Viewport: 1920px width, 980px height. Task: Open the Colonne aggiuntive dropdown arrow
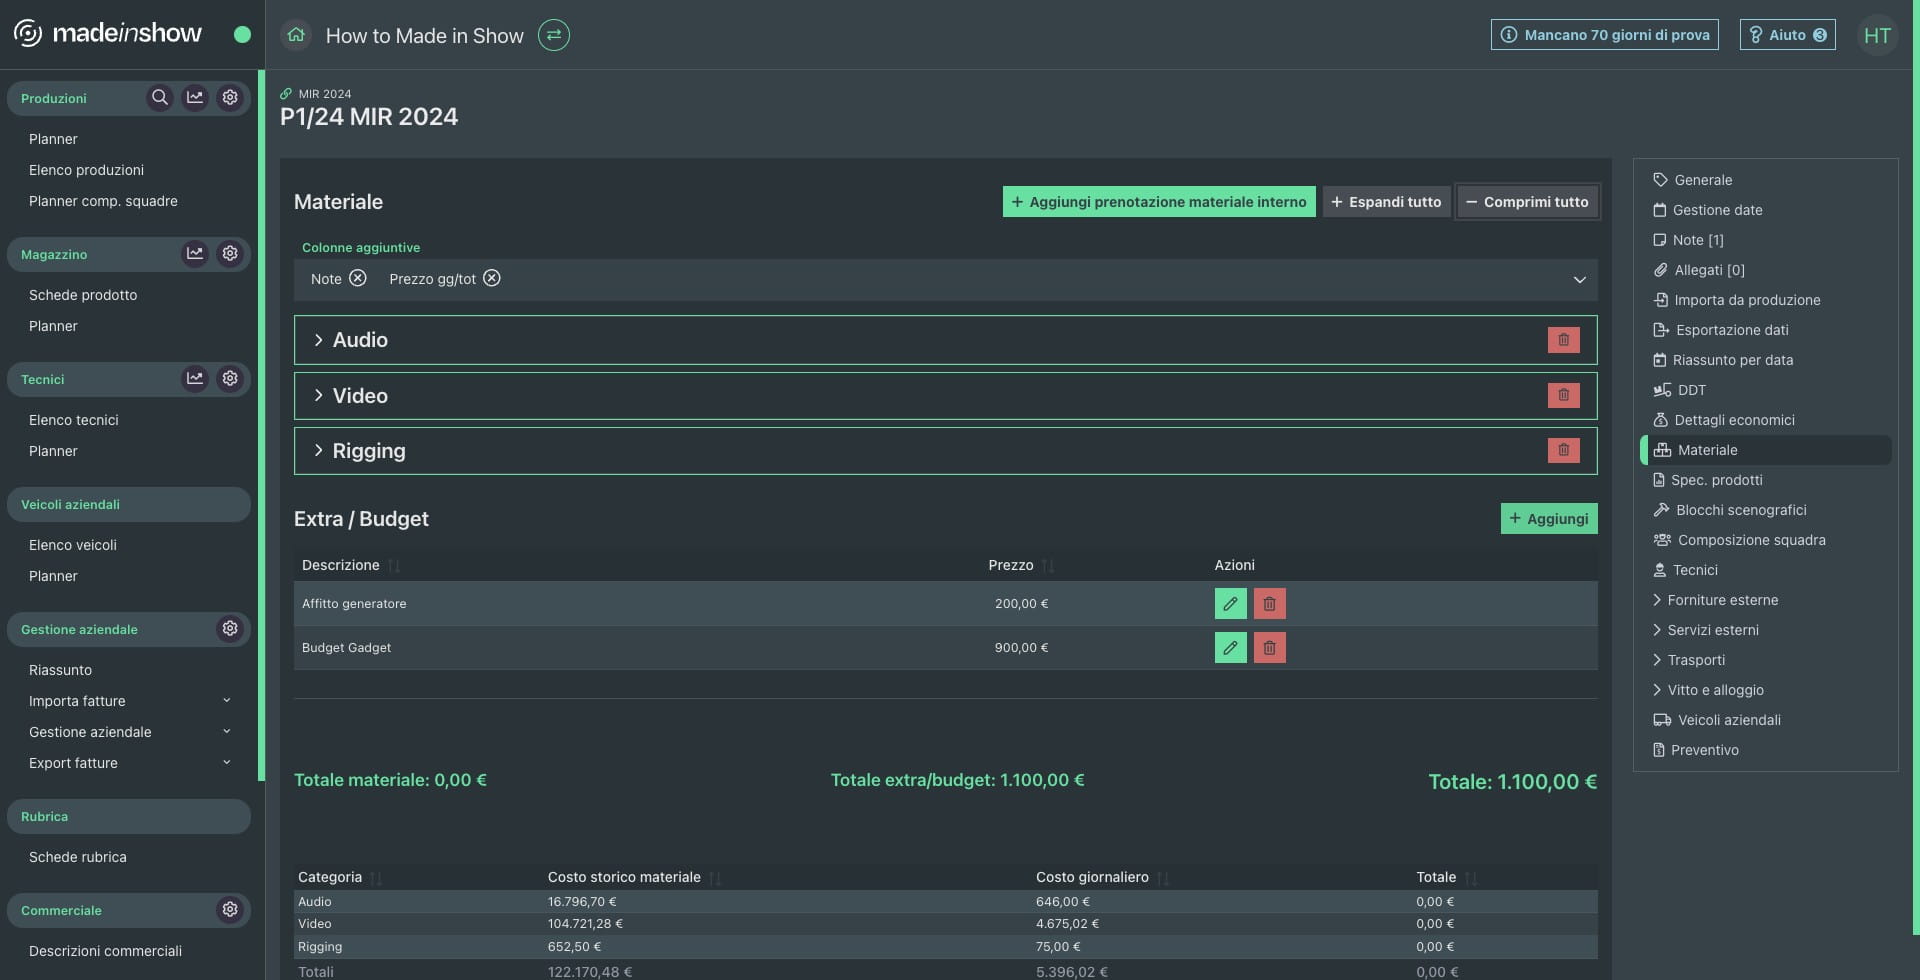pos(1580,280)
